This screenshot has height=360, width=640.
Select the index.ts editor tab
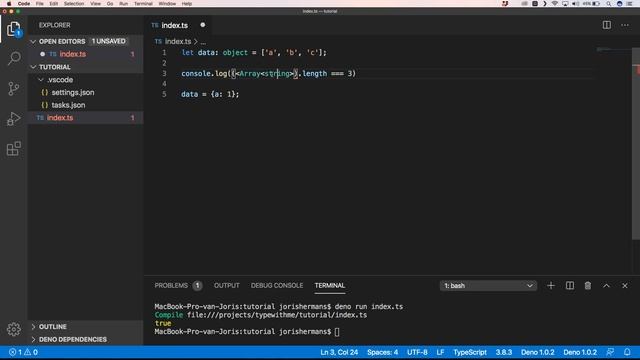click(174, 25)
